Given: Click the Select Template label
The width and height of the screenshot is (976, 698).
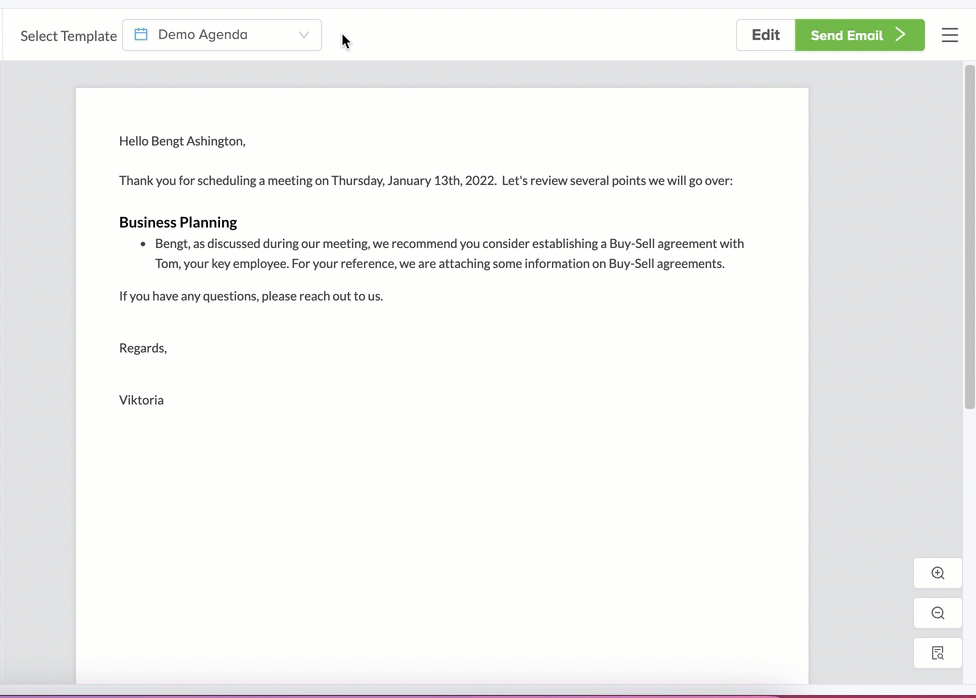Looking at the screenshot, I should [68, 36].
